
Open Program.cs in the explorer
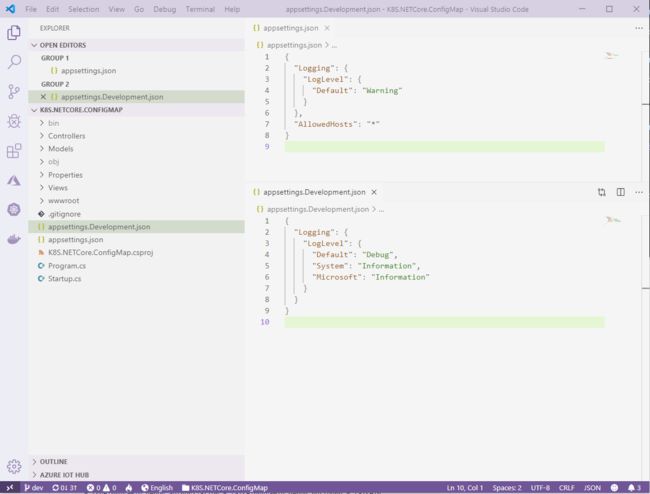point(137,266)
